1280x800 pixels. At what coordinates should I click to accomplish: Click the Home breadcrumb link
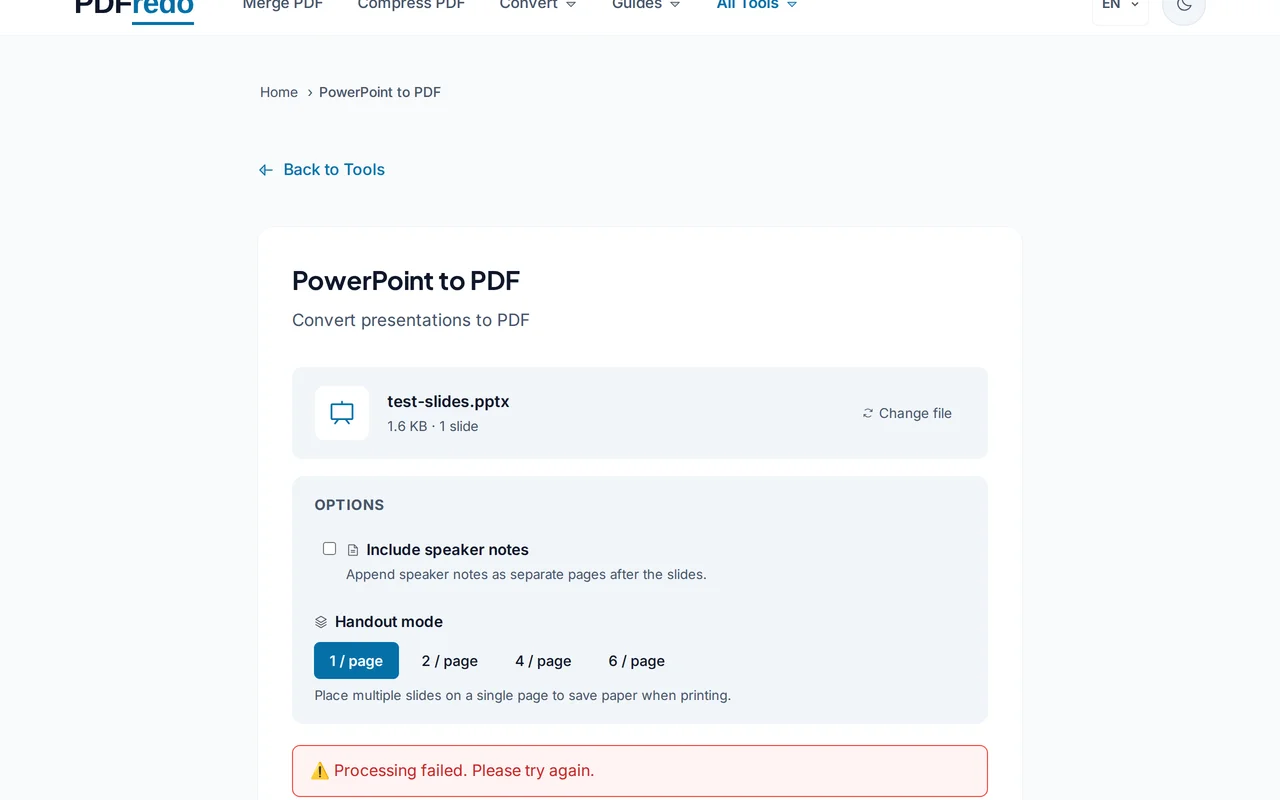coord(278,92)
